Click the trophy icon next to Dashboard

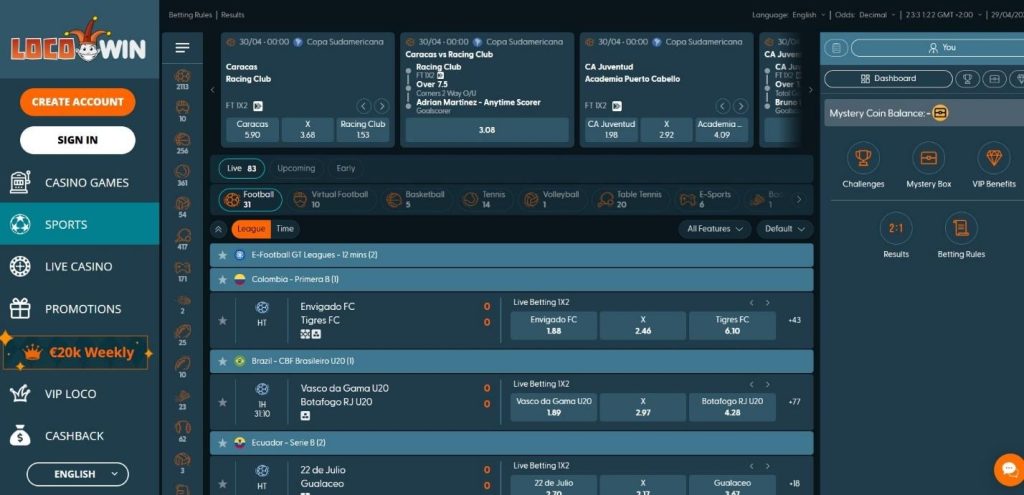(x=967, y=79)
